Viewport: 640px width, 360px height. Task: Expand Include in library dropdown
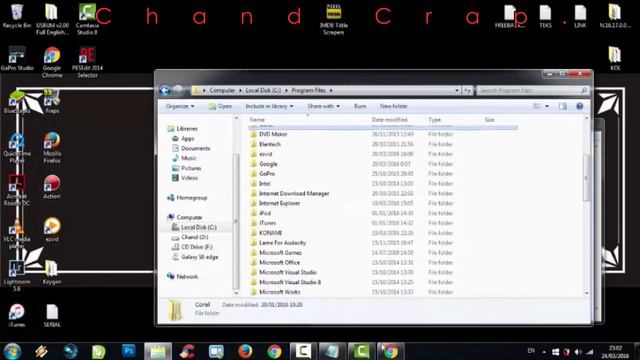269,106
